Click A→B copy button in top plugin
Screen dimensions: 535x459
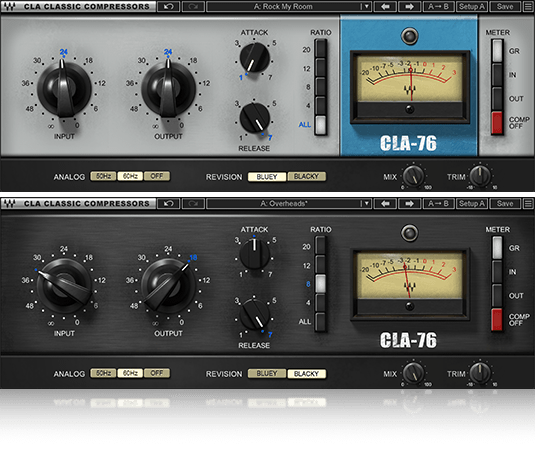[438, 6]
